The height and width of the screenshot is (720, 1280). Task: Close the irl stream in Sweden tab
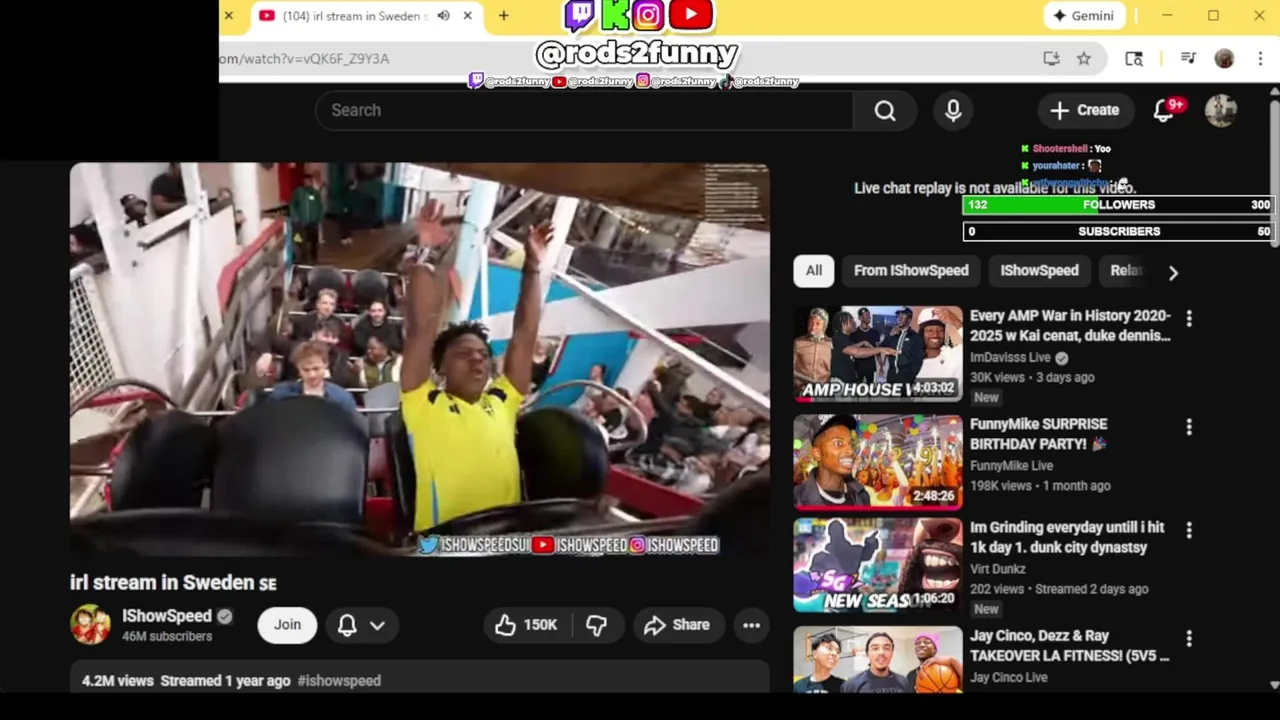click(467, 16)
